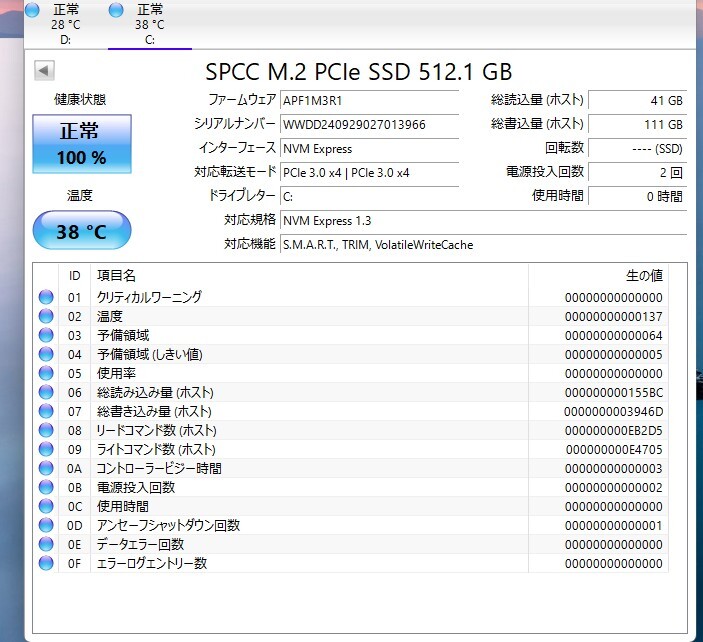Click transfer mode PCIe 3.0 x4 field

click(369, 173)
